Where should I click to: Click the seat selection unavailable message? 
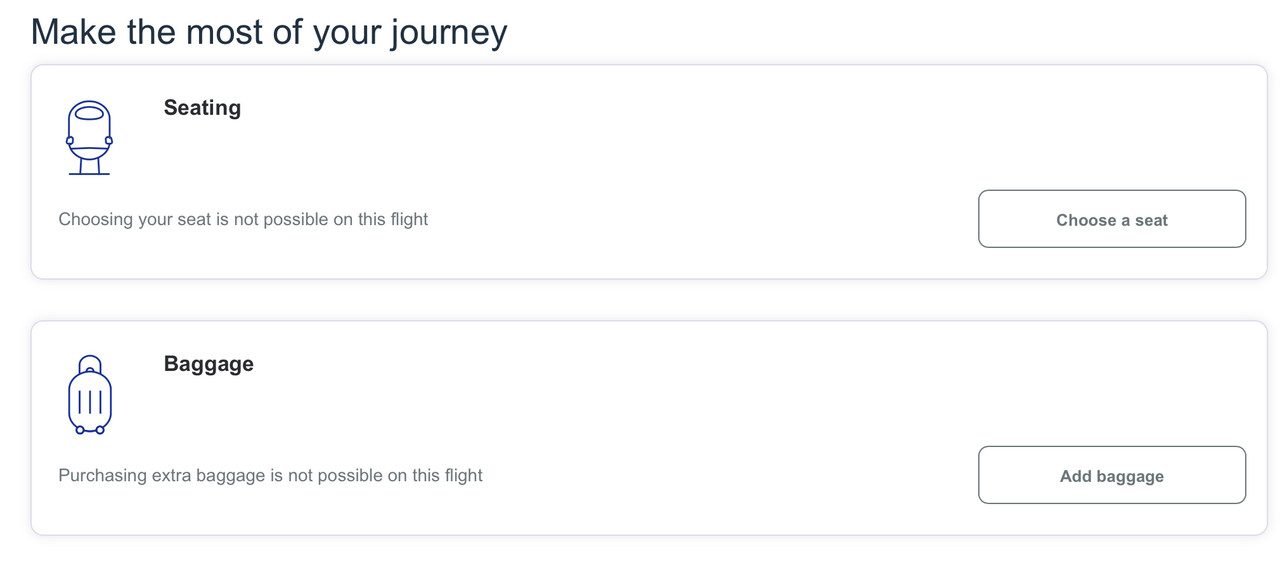pos(243,219)
